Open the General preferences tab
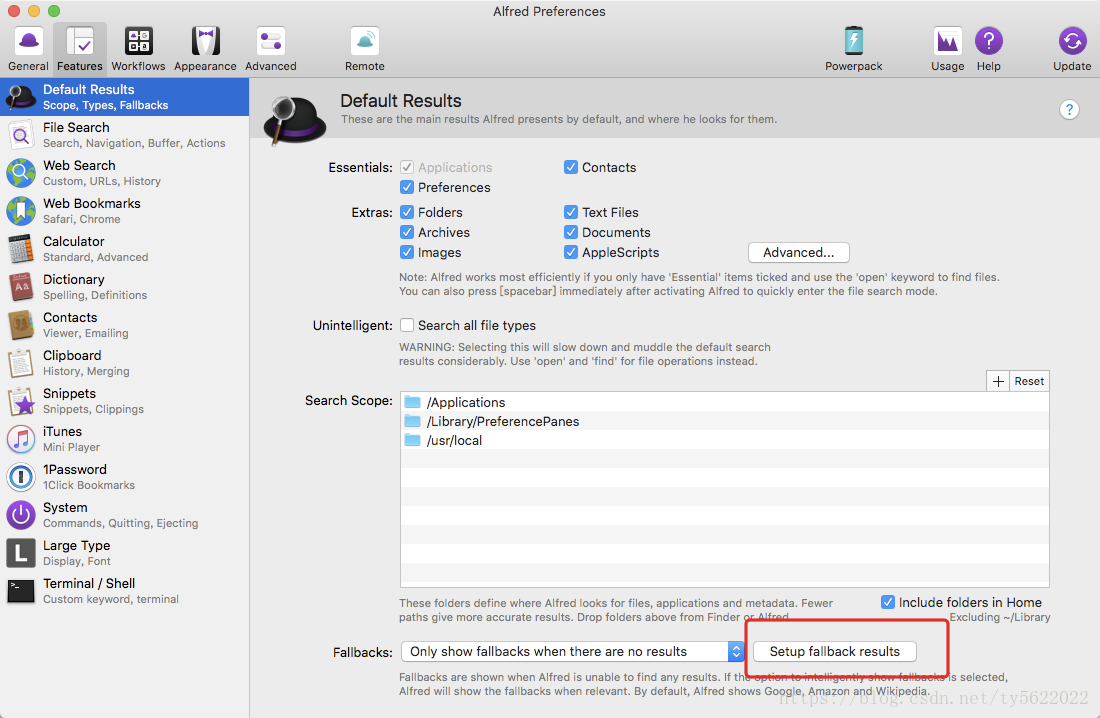Image resolution: width=1100 pixels, height=718 pixels. click(x=28, y=49)
